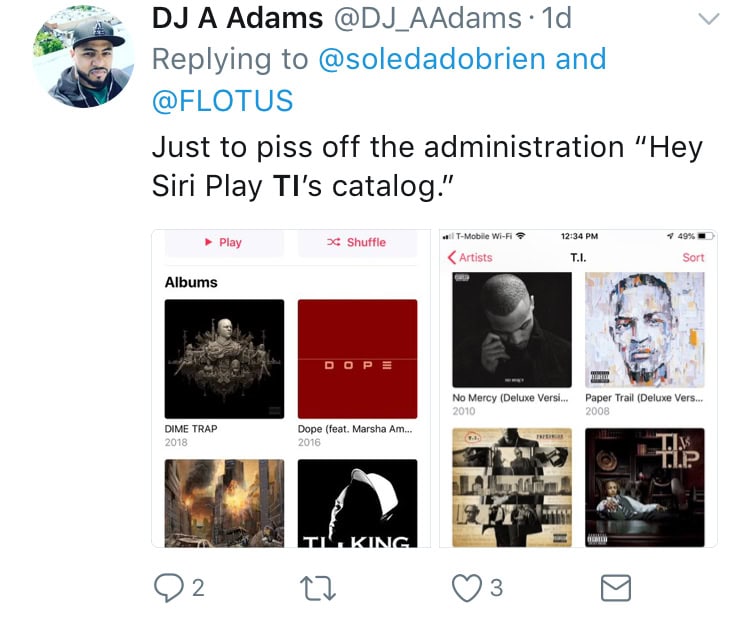Visit the @DJ_AAdams handle
Image resolution: width=750 pixels, height=623 pixels.
tap(427, 19)
